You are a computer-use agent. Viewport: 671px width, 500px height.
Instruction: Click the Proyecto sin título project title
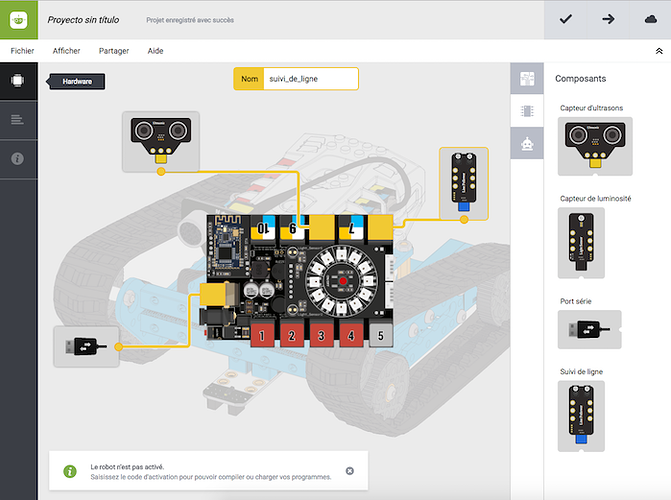(x=83, y=20)
